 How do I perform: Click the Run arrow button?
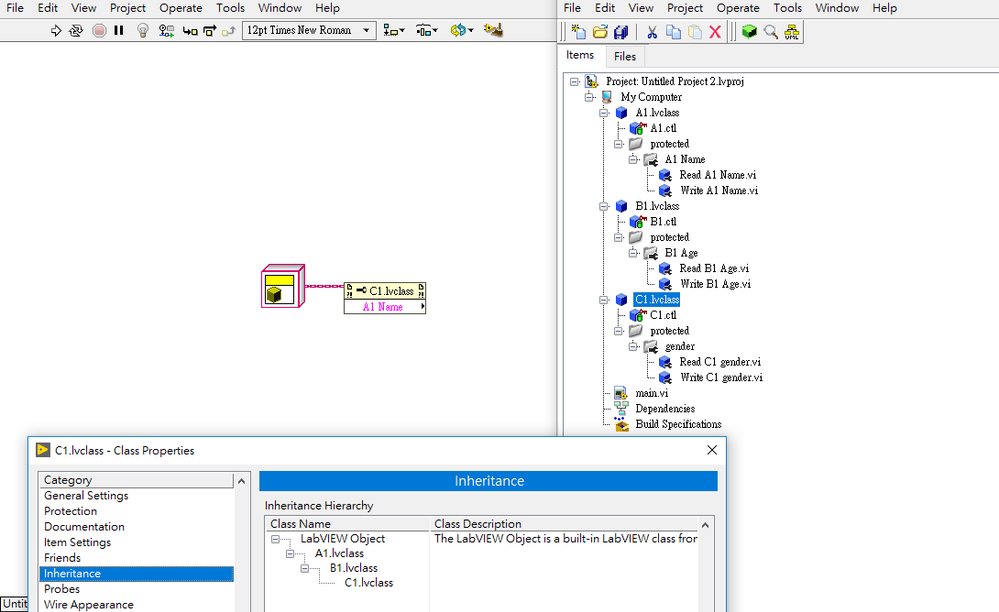(x=56, y=31)
